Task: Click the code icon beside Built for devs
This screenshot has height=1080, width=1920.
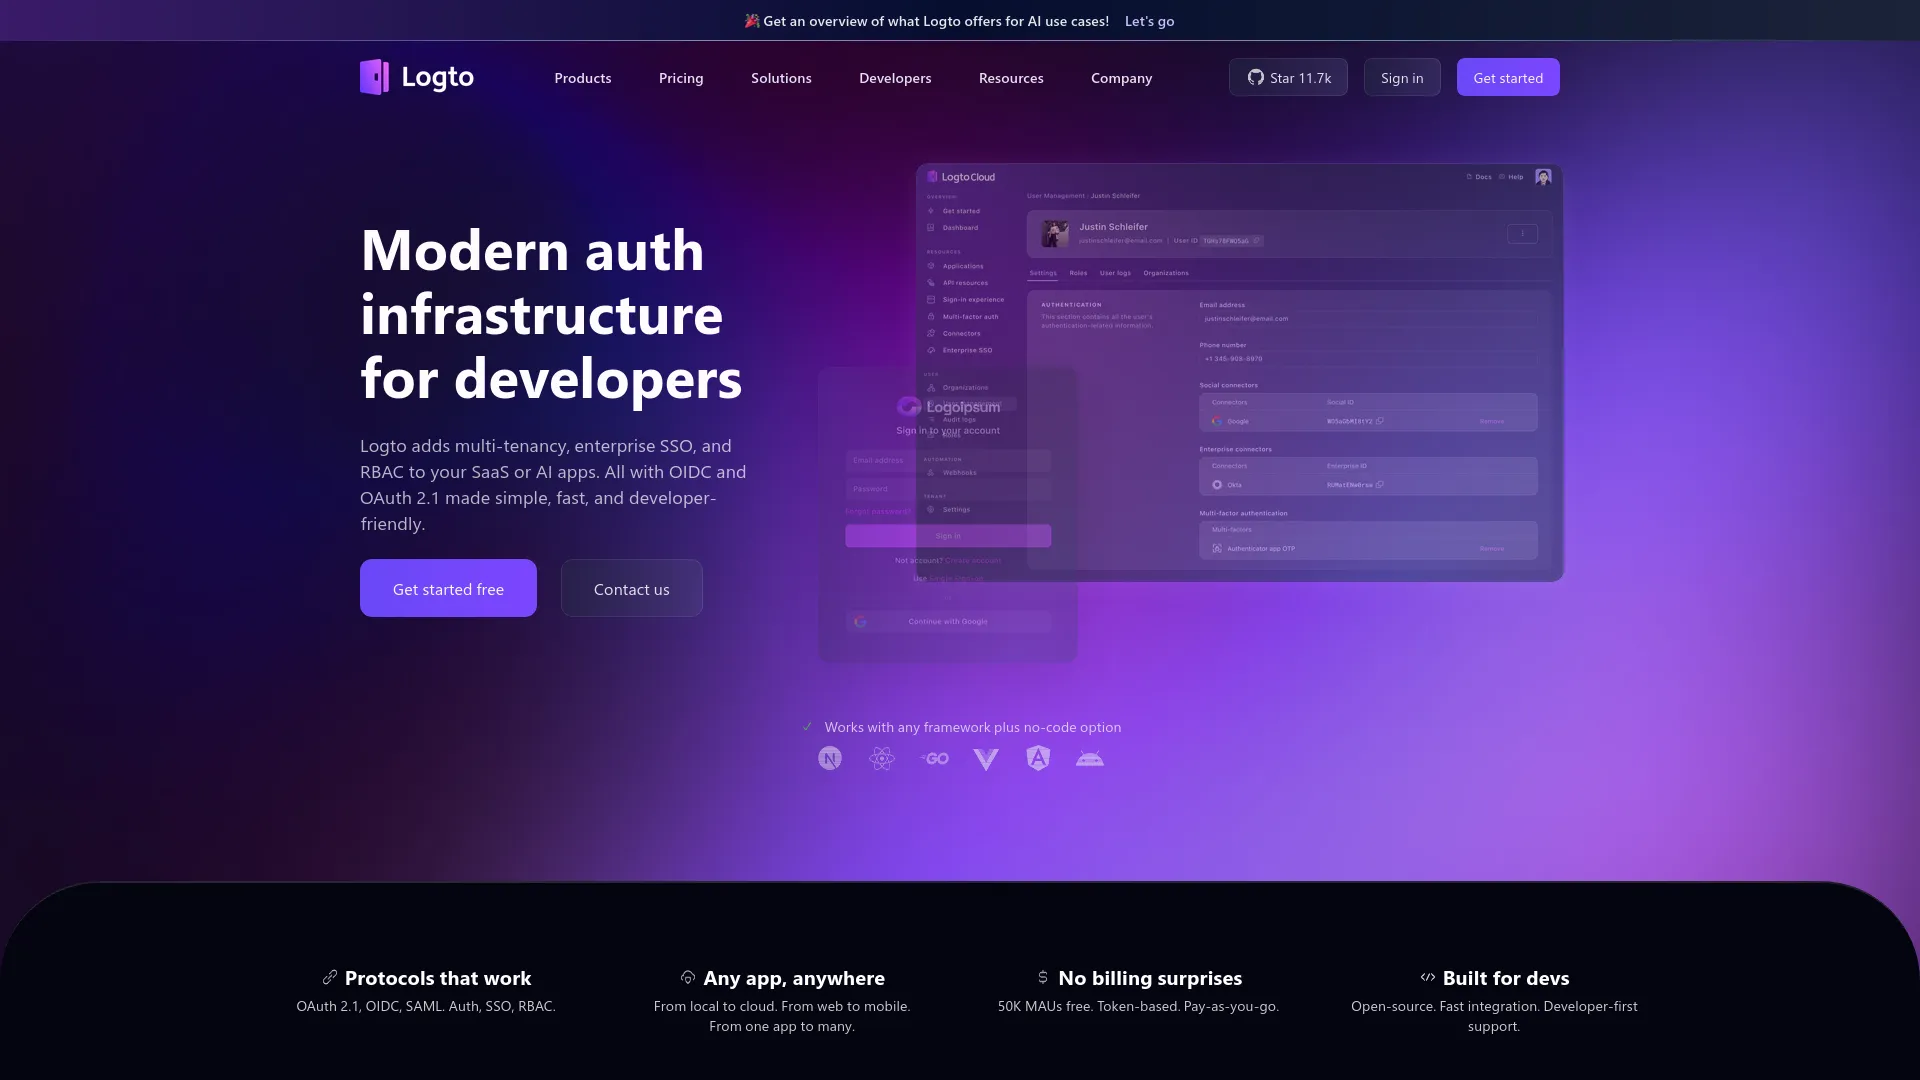Action: (x=1427, y=977)
